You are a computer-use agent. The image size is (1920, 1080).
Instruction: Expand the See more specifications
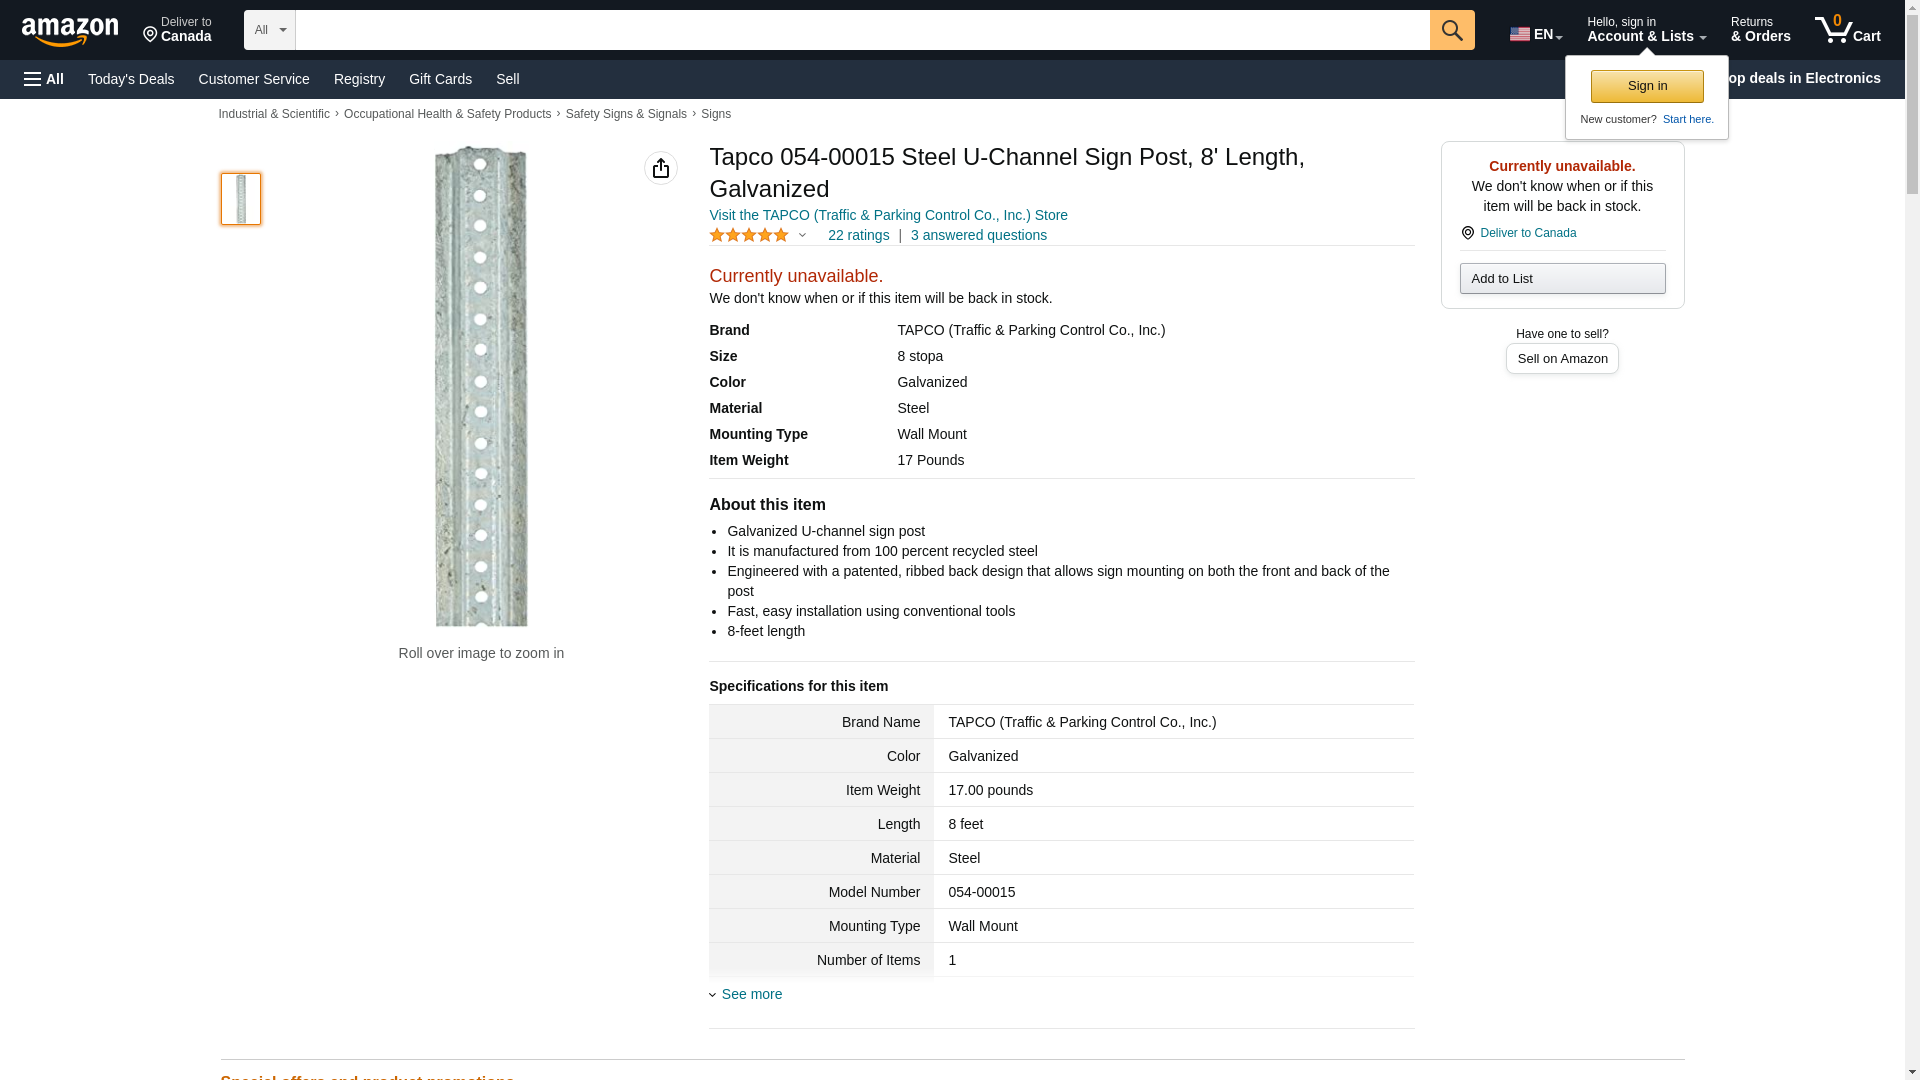(751, 994)
